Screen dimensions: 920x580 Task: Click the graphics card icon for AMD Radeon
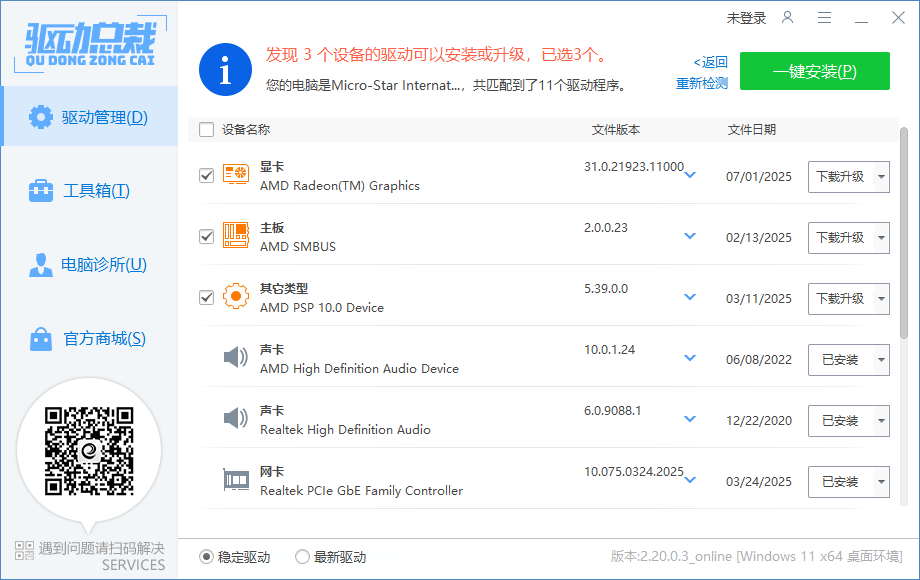tap(236, 175)
